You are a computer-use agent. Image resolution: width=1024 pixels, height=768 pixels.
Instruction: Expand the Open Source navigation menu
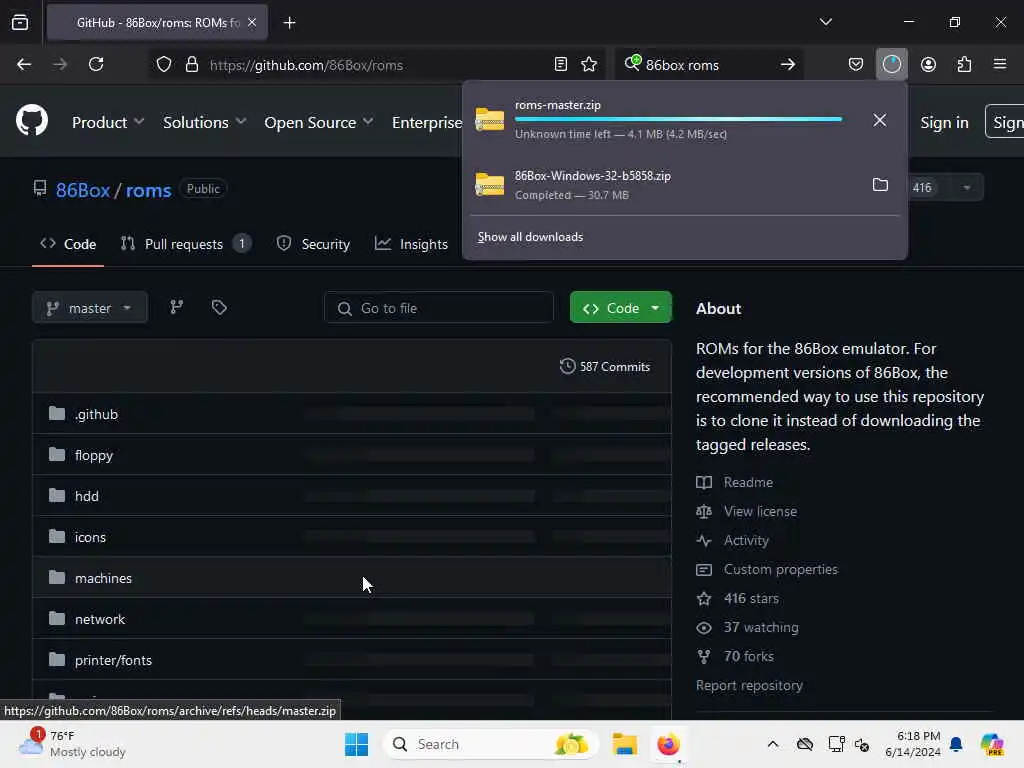(x=319, y=122)
